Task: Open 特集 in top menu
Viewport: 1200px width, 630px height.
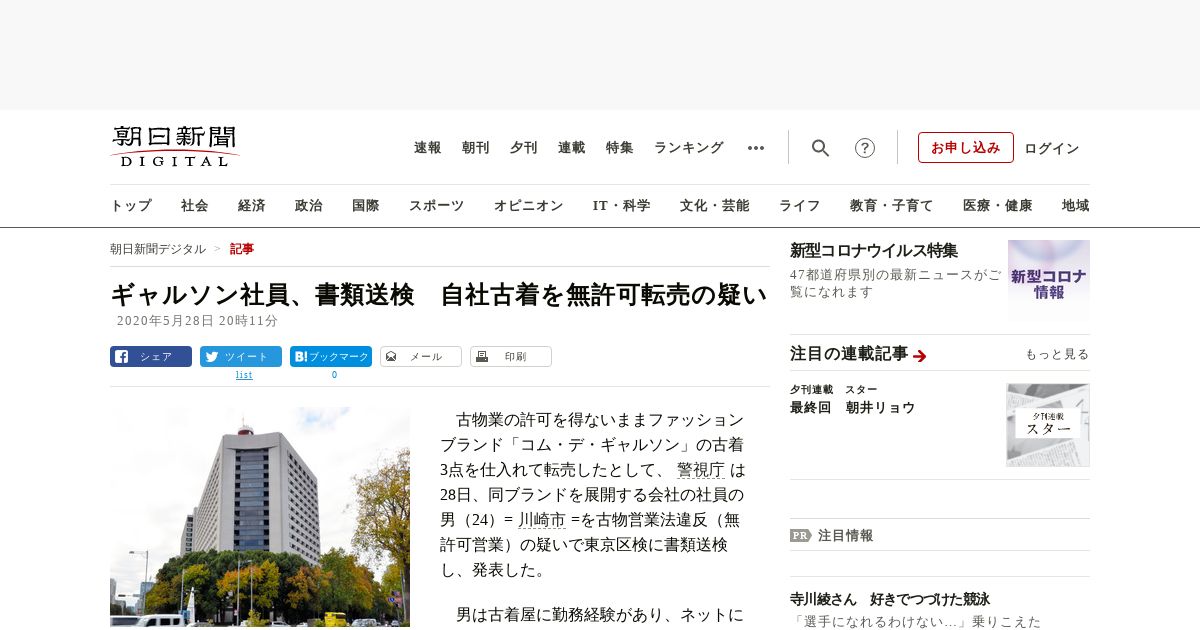Action: (x=620, y=148)
